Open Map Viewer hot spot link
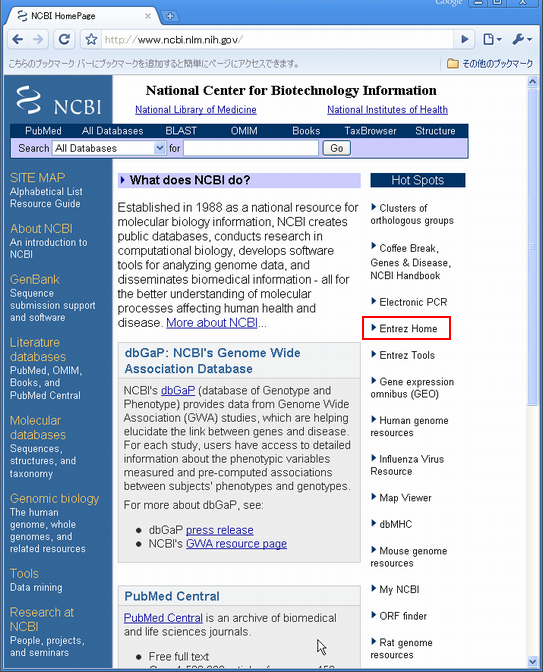Image resolution: width=543 pixels, height=672 pixels. (405, 498)
